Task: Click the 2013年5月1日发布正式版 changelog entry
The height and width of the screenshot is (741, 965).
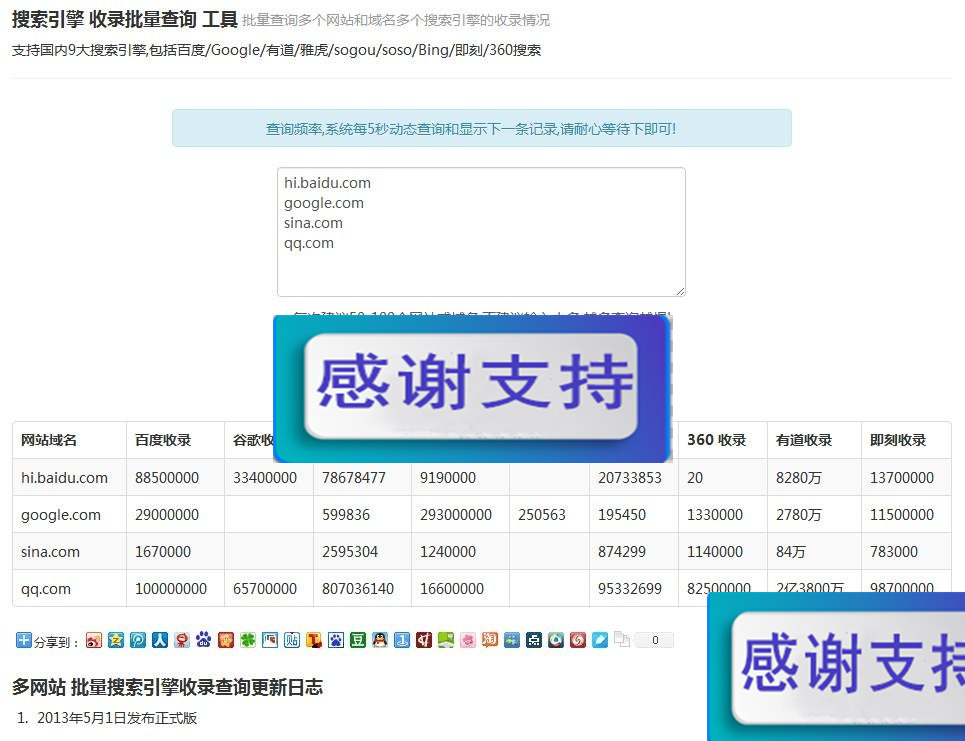Action: coord(117,718)
